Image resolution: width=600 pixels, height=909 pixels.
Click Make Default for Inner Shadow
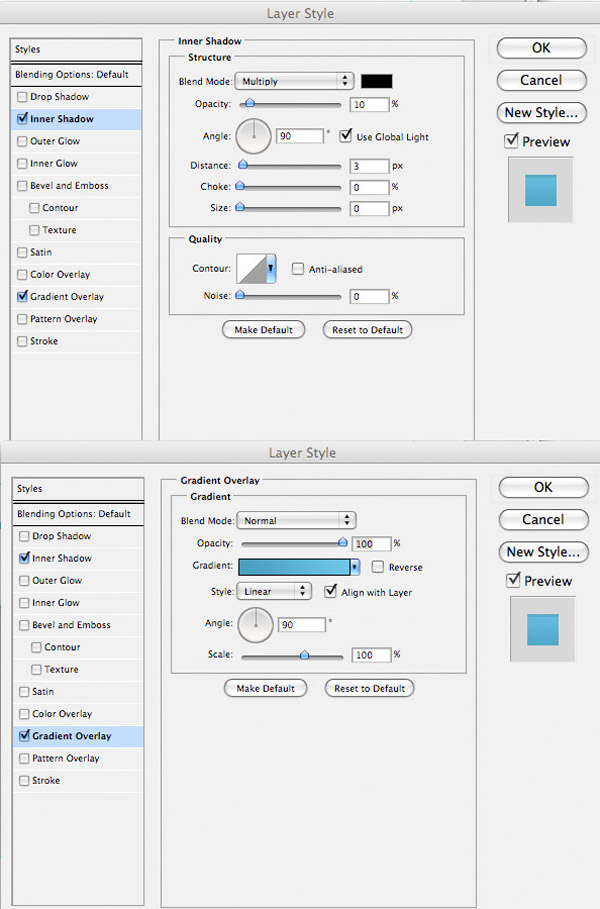point(263,330)
